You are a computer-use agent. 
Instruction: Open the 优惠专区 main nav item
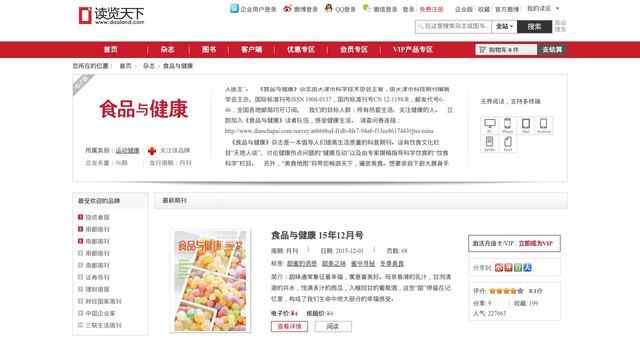(301, 50)
